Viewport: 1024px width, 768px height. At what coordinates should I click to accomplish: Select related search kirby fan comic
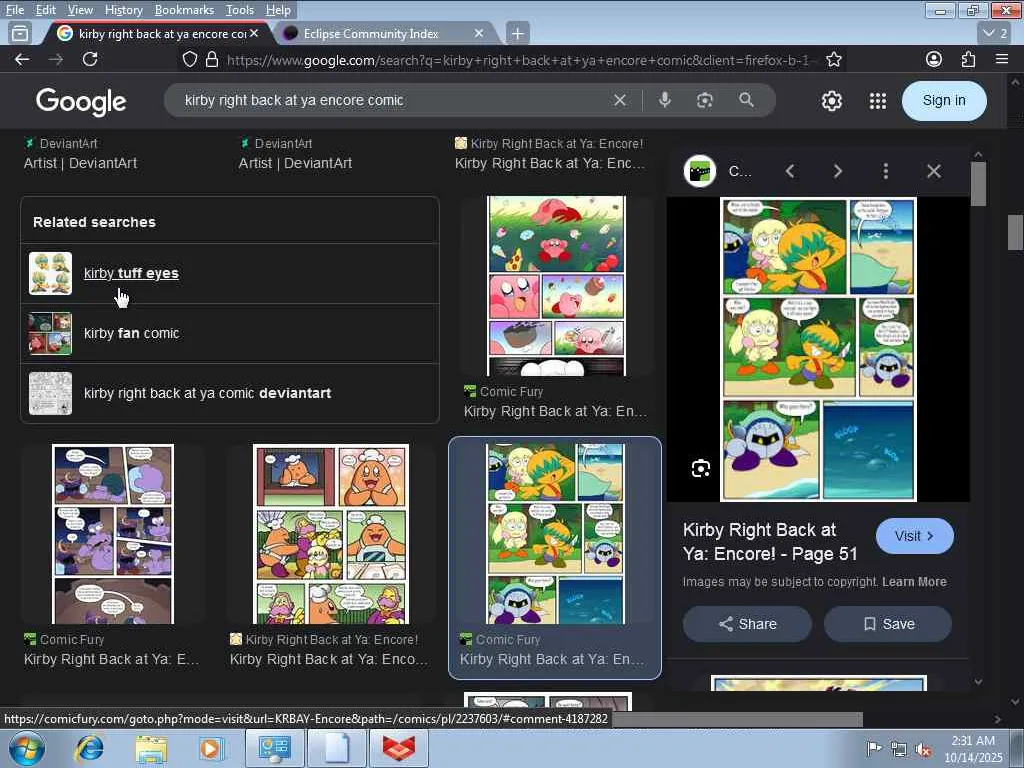point(230,333)
